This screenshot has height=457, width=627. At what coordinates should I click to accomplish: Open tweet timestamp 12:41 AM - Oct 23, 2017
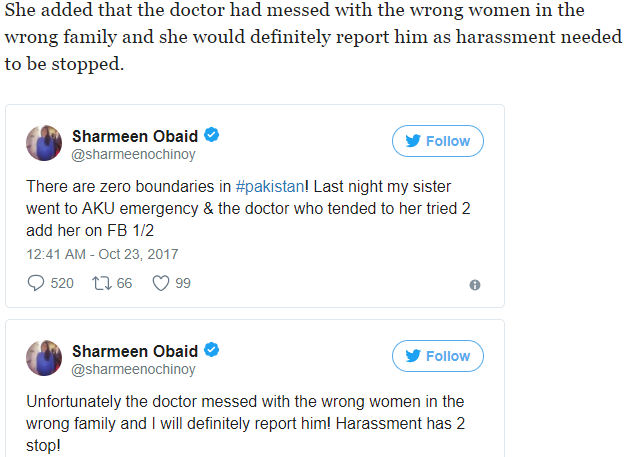[103, 254]
